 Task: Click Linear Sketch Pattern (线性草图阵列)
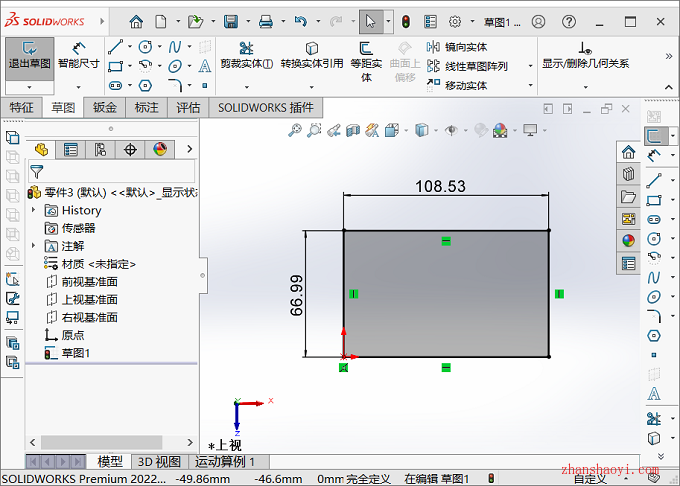click(x=467, y=66)
